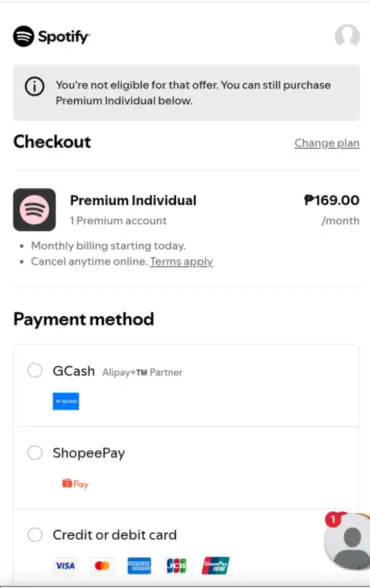The width and height of the screenshot is (370, 588).
Task: Click the Credit or debit card label
Action: point(115,535)
